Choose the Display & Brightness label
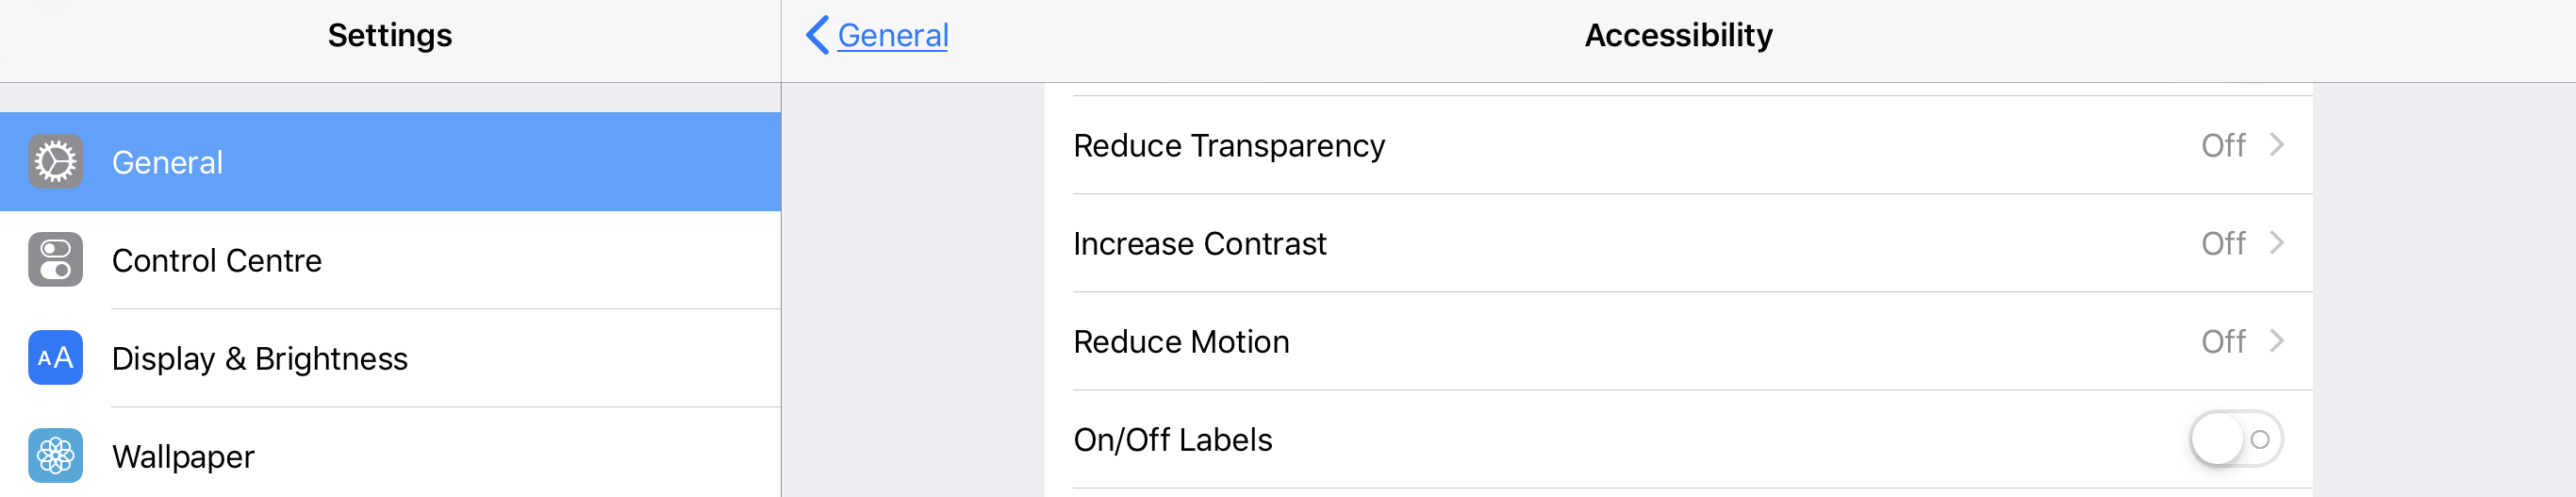Screen dimensions: 2576x497 pos(259,358)
